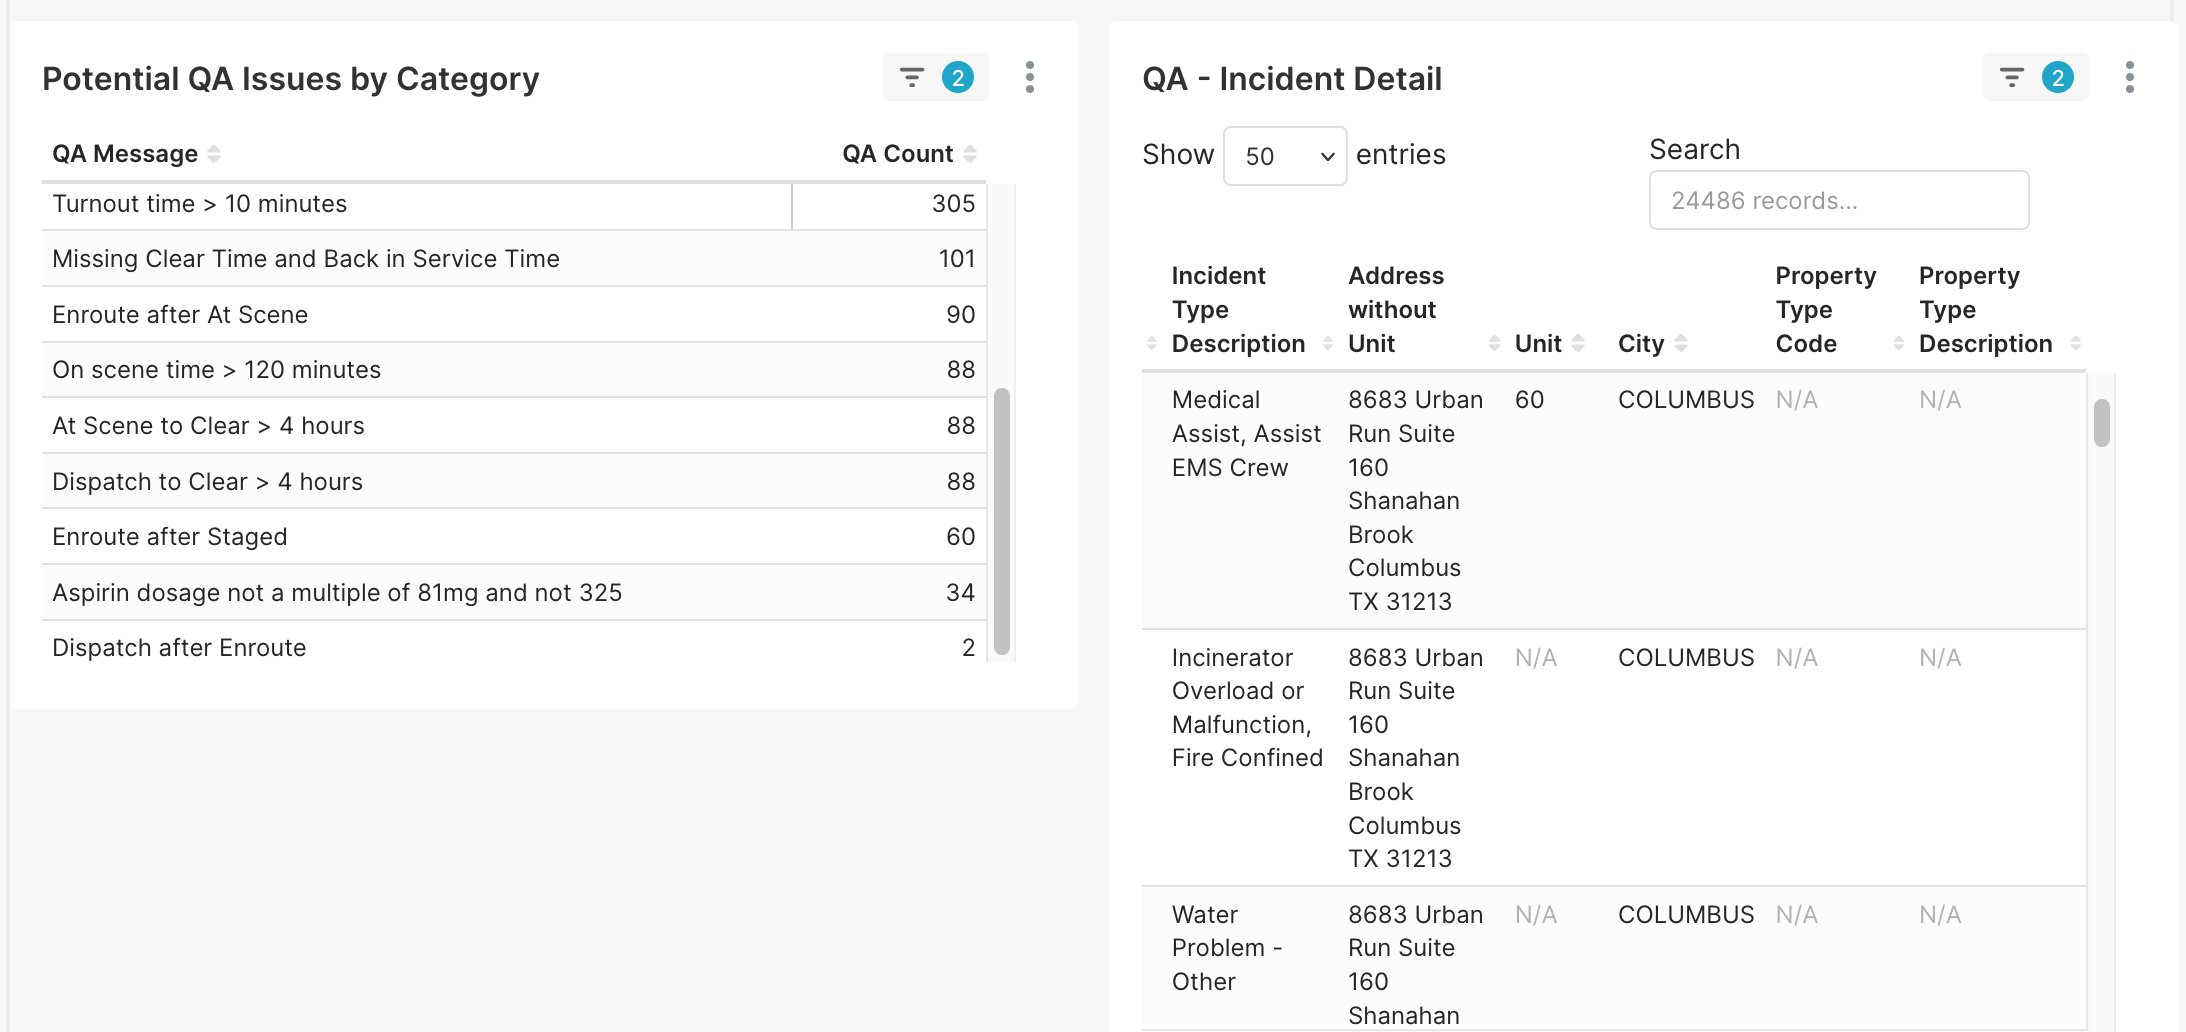Screen dimensions: 2186x1032
Task: Click the Search records input field
Action: pyautogui.click(x=1838, y=201)
